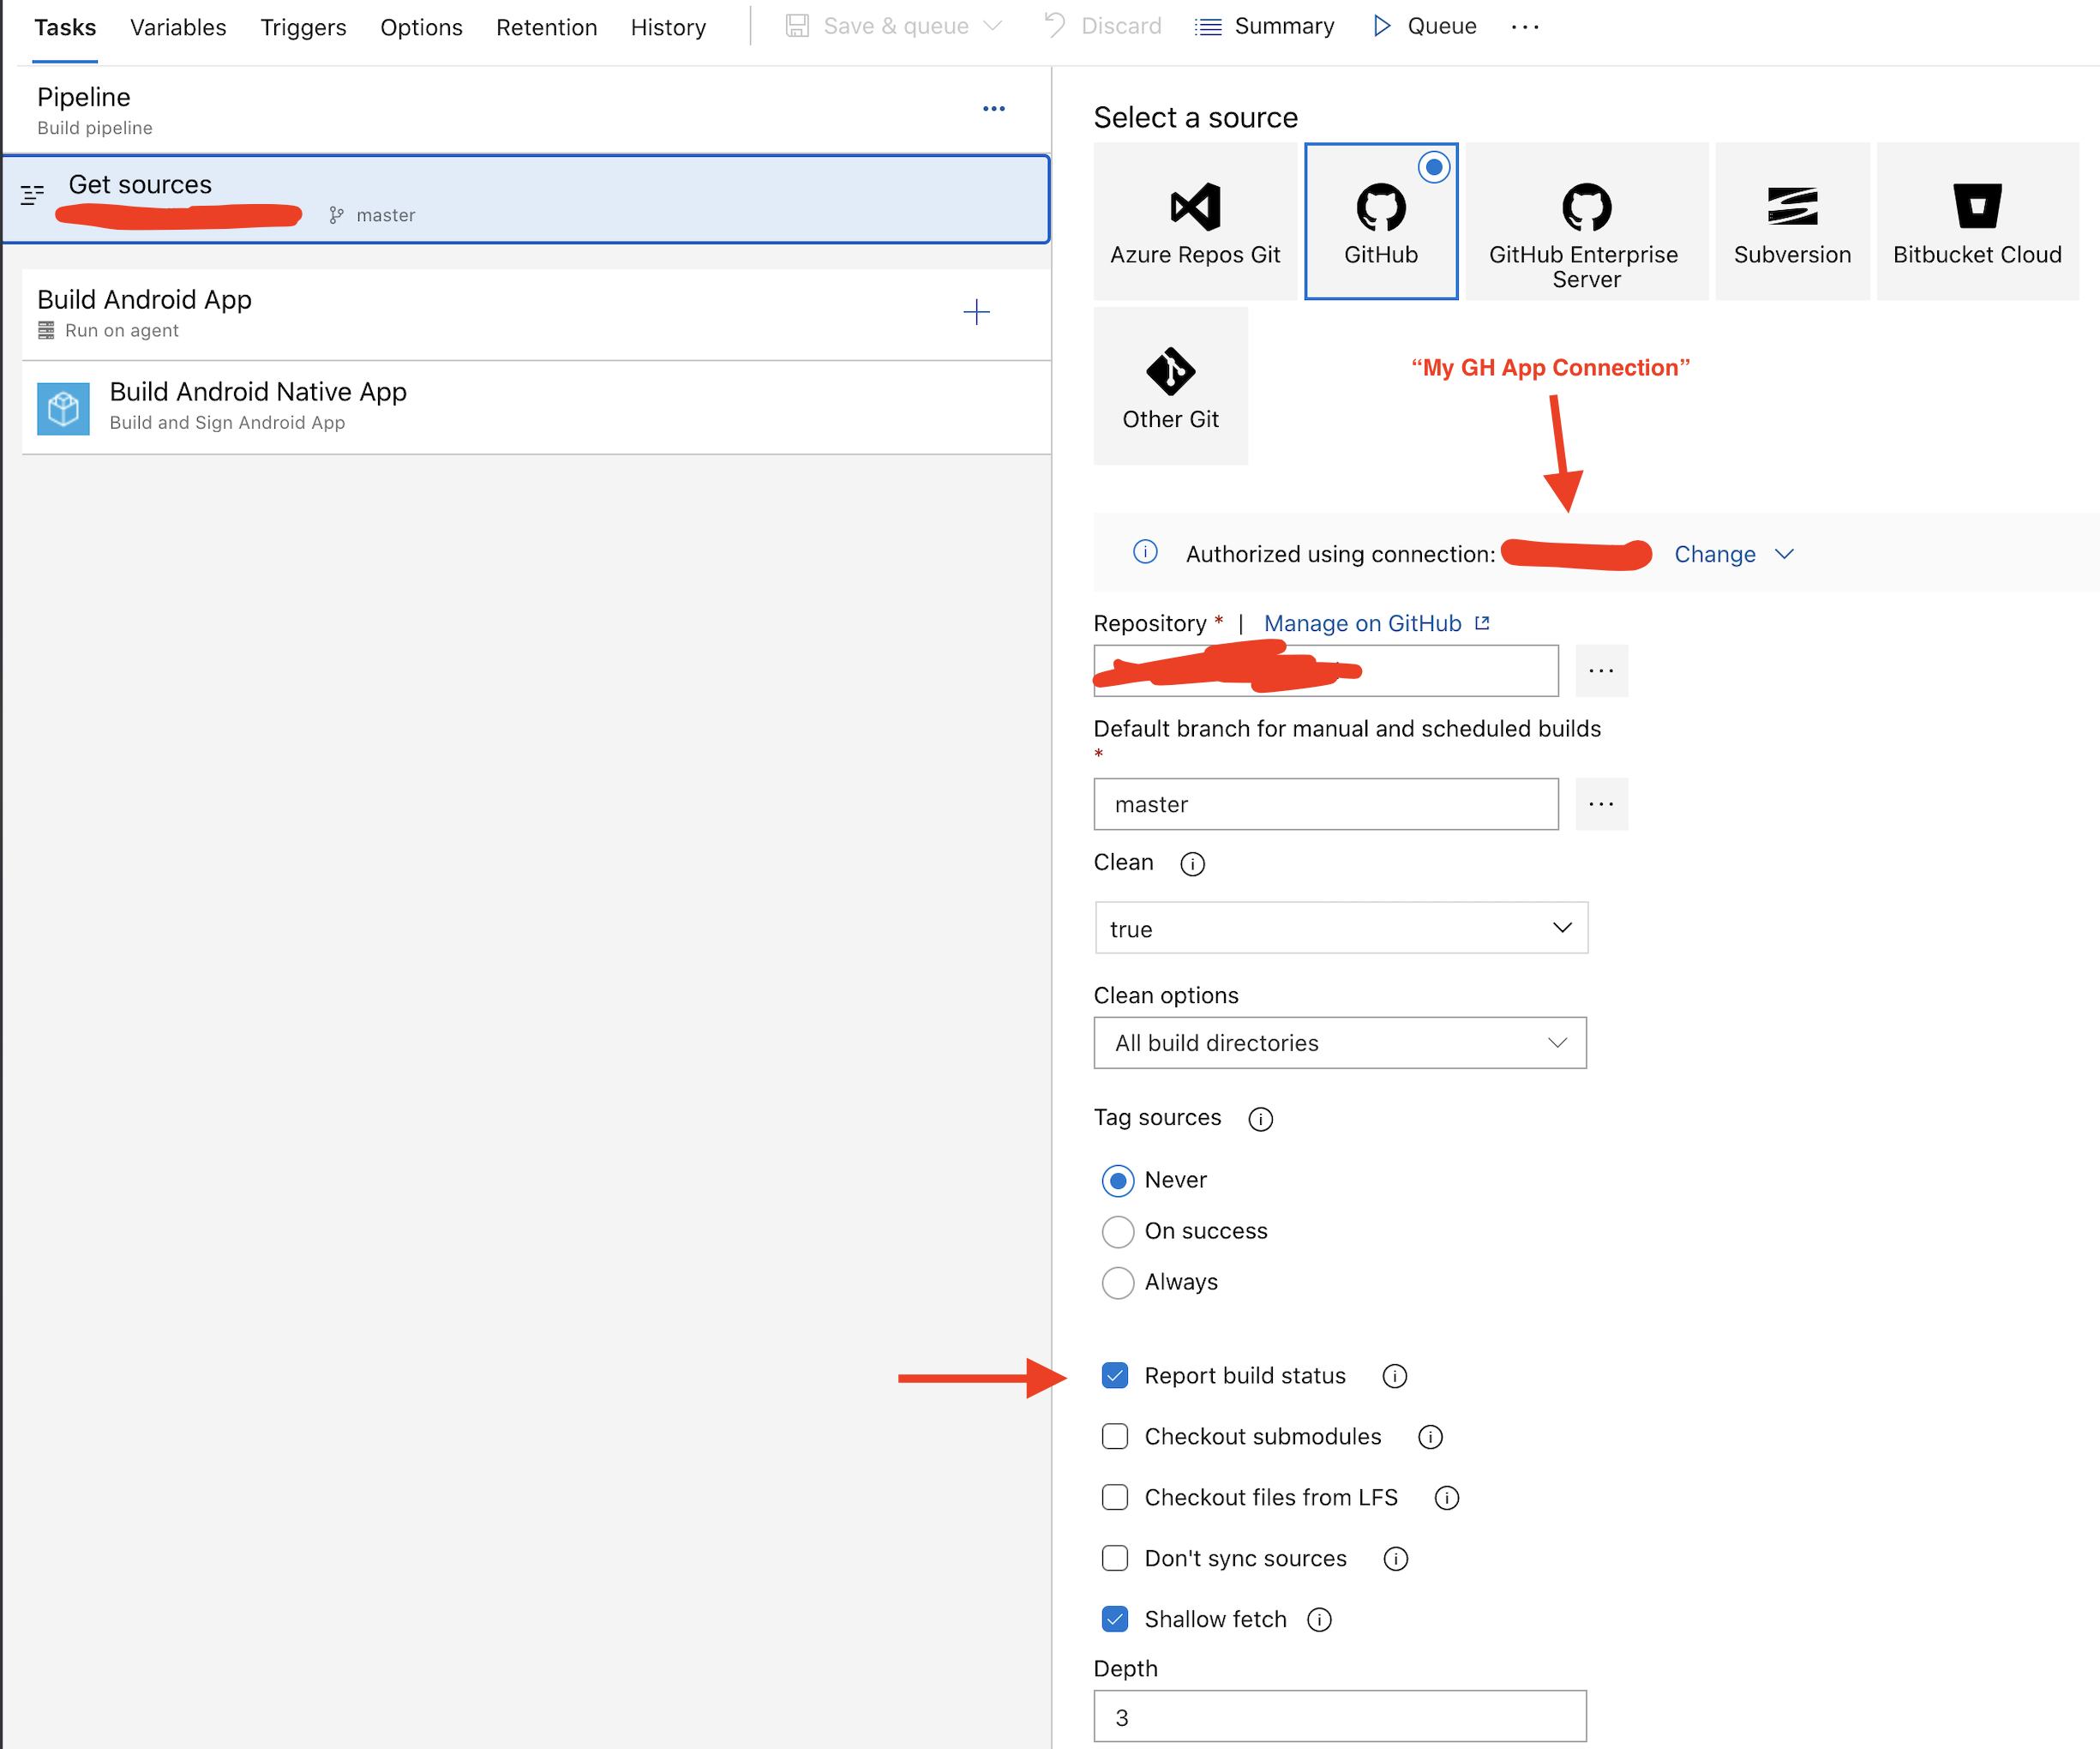Expand the Clean true dropdown
Screen dimensions: 2100x1749
coord(1340,928)
